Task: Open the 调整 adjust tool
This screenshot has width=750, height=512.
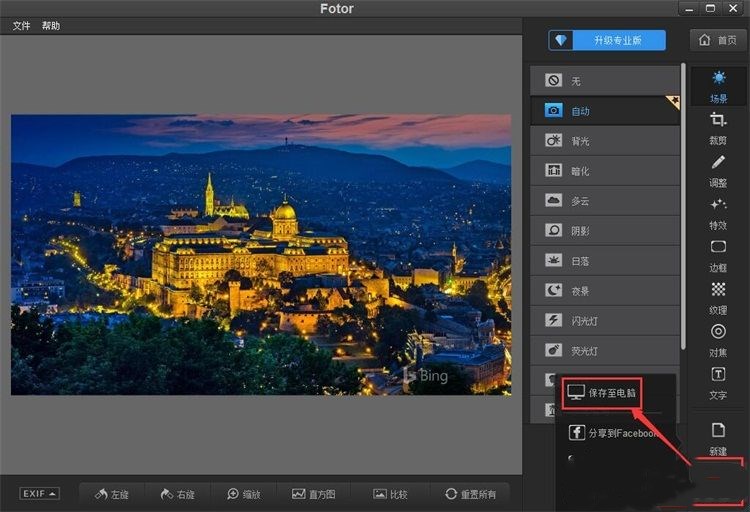Action: click(x=718, y=171)
